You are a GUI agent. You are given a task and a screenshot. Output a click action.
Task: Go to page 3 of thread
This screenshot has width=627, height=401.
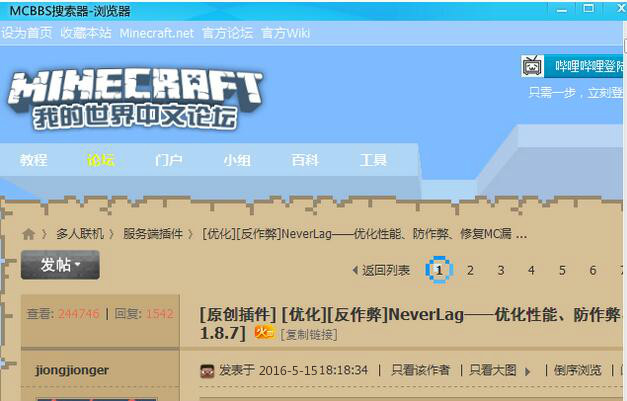pyautogui.click(x=501, y=271)
